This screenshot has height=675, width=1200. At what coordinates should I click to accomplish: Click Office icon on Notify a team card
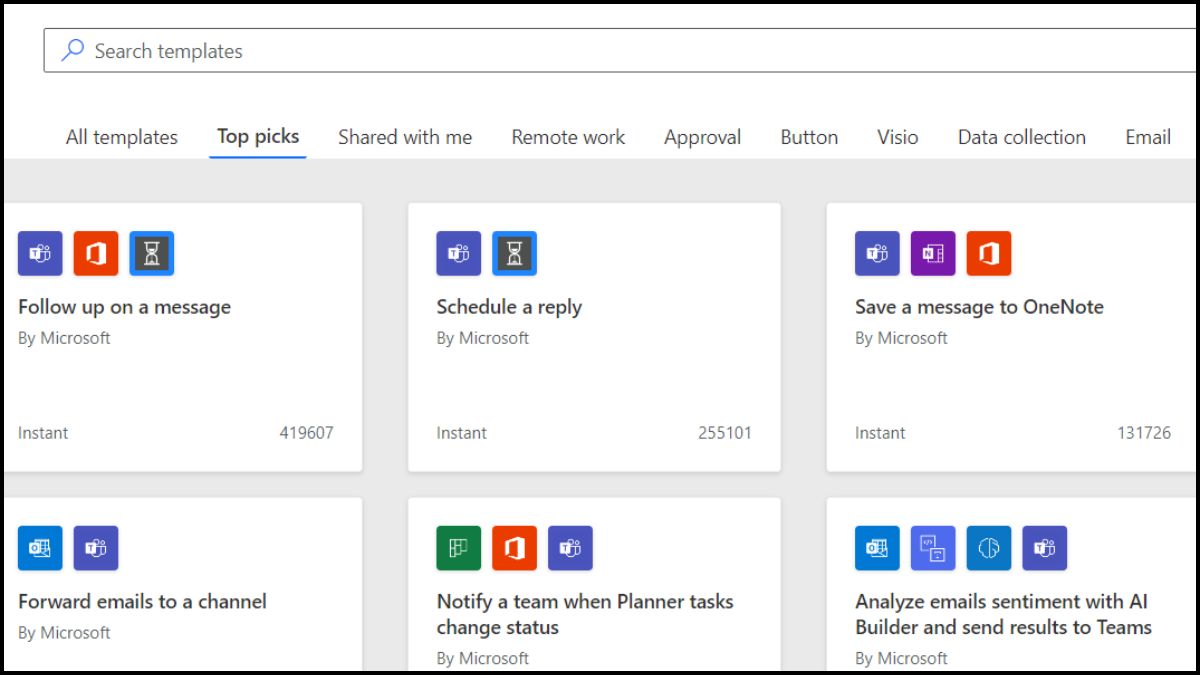click(x=515, y=548)
